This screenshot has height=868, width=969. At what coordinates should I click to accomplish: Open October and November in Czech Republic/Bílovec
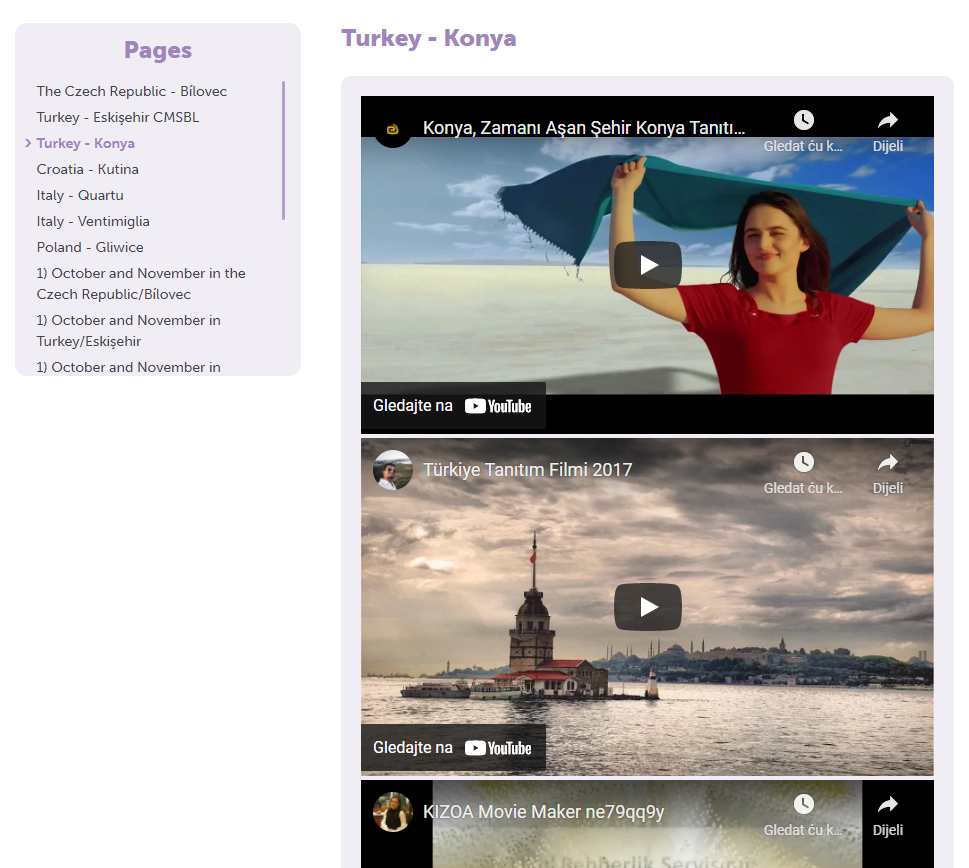pyautogui.click(x=141, y=284)
